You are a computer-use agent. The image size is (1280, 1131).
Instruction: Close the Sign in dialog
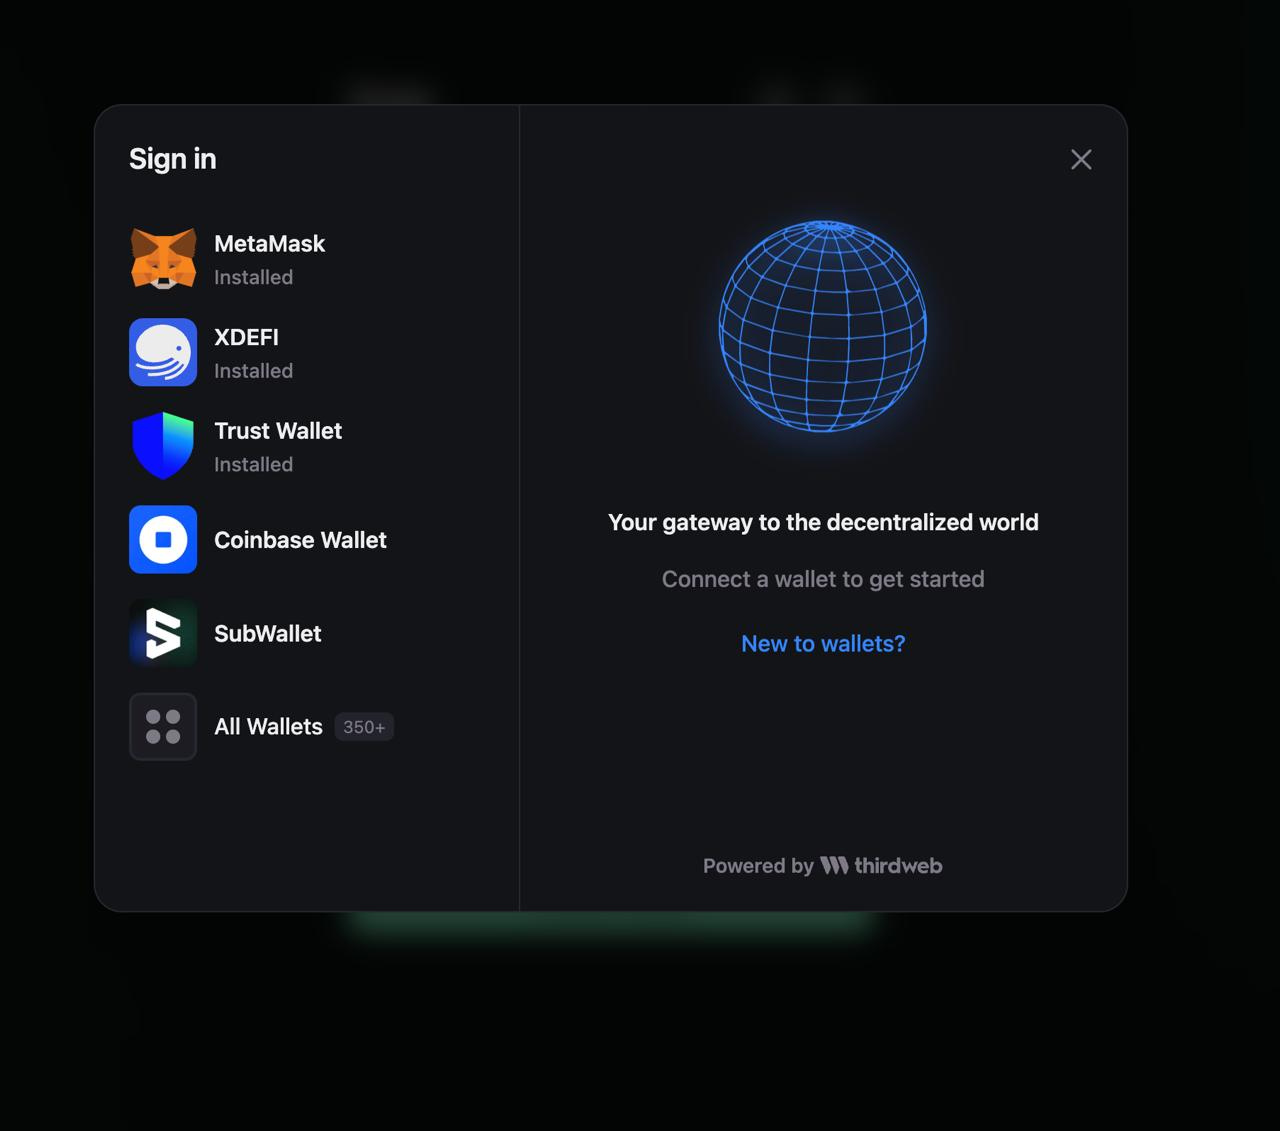click(1081, 160)
